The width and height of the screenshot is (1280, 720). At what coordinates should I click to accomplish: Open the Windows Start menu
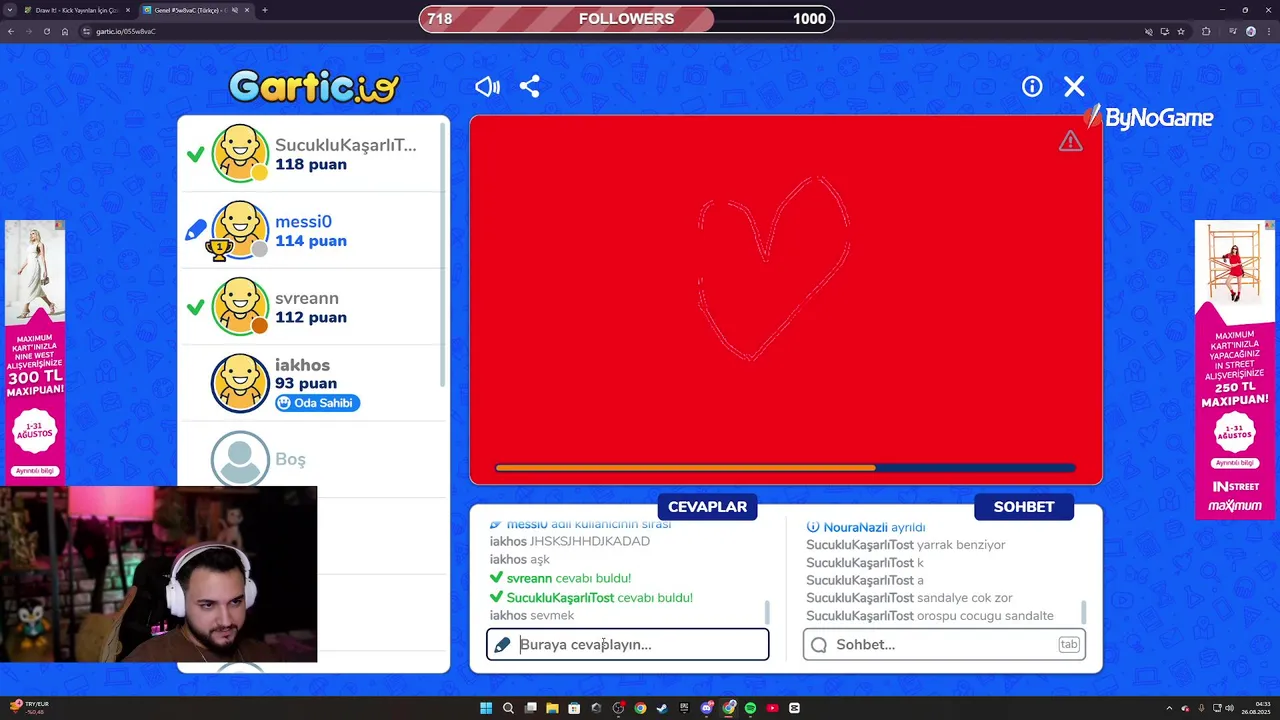(486, 708)
